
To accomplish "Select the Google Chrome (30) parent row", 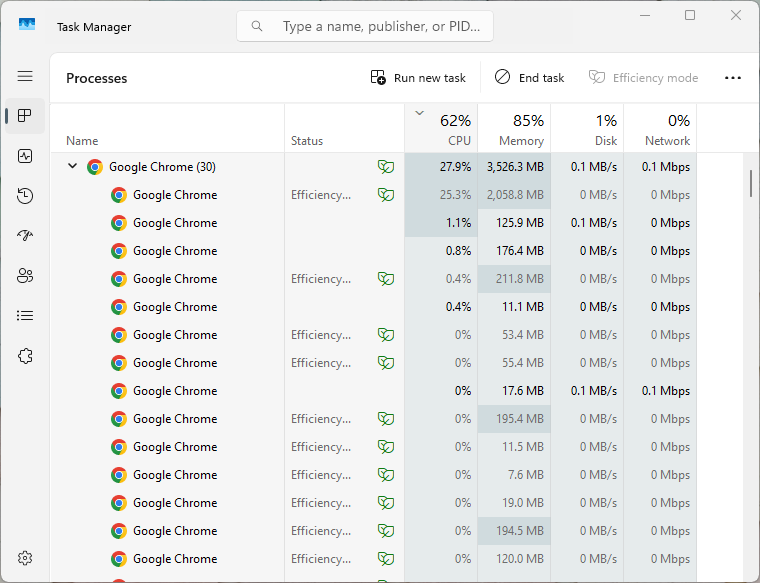I will coord(373,167).
